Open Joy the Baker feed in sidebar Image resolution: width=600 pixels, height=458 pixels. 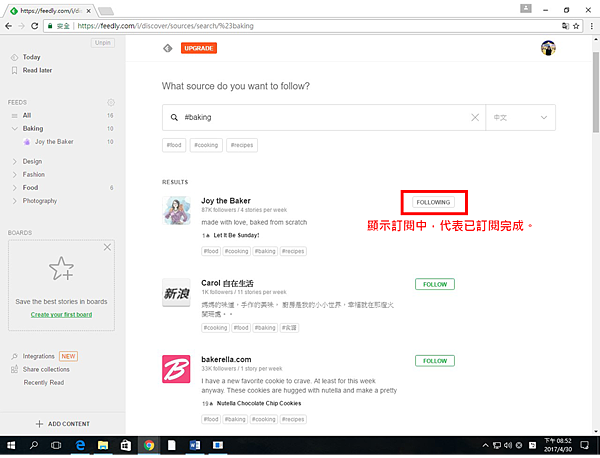[54, 142]
